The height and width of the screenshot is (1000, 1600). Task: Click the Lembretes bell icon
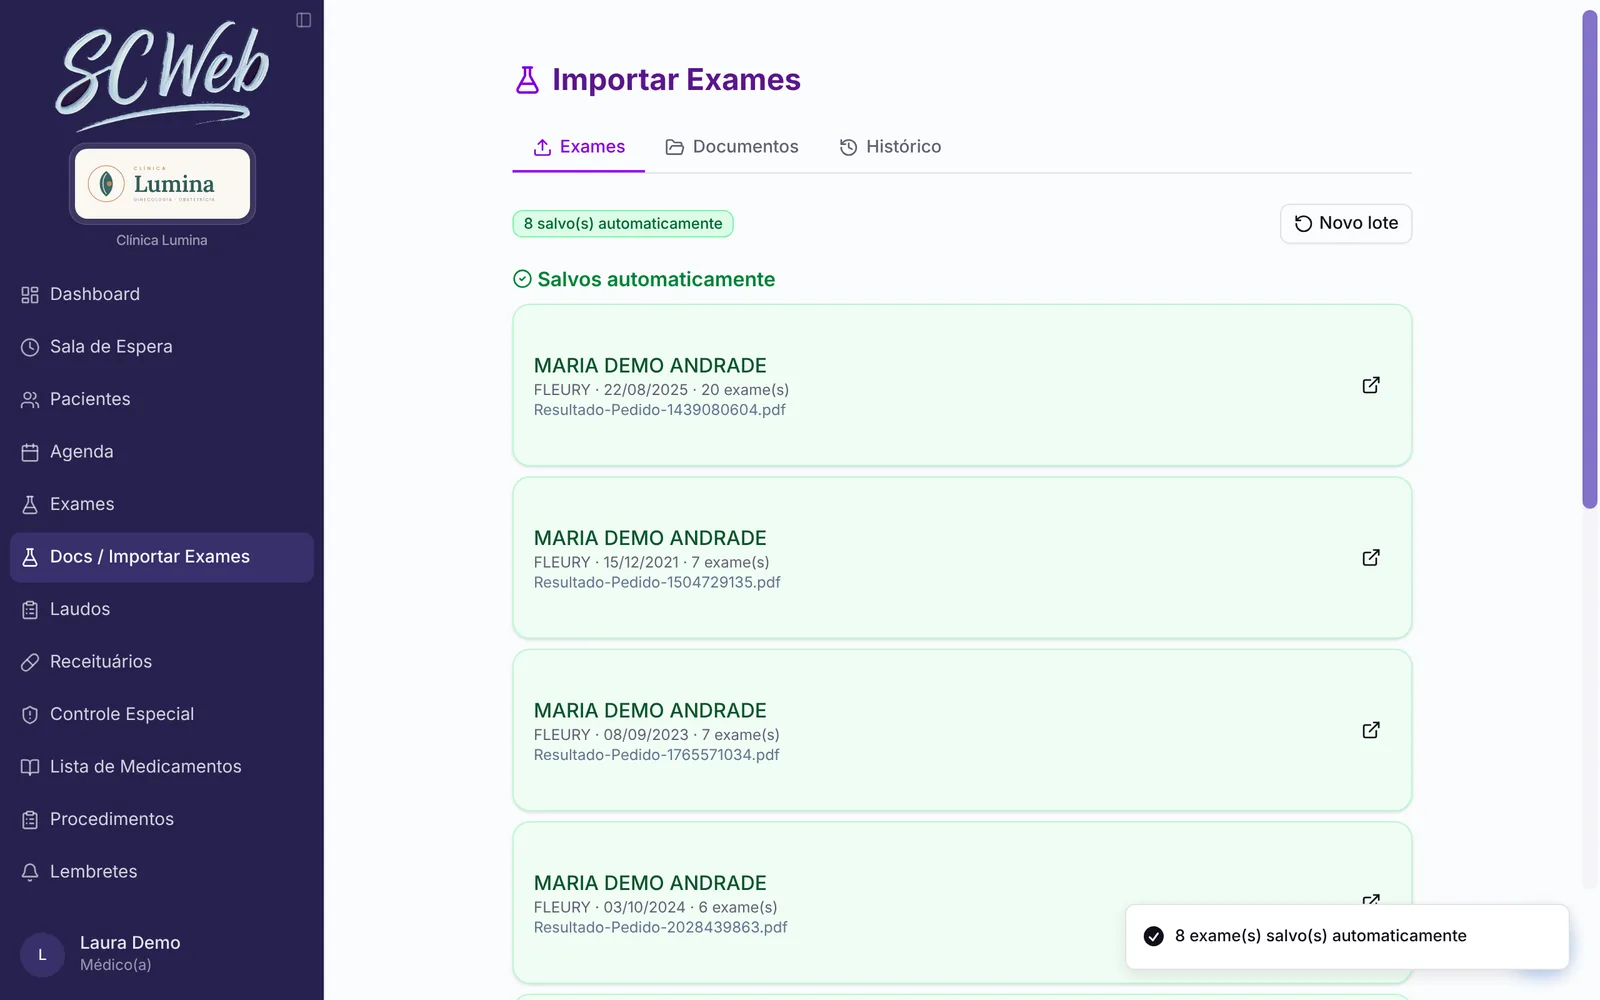point(30,872)
